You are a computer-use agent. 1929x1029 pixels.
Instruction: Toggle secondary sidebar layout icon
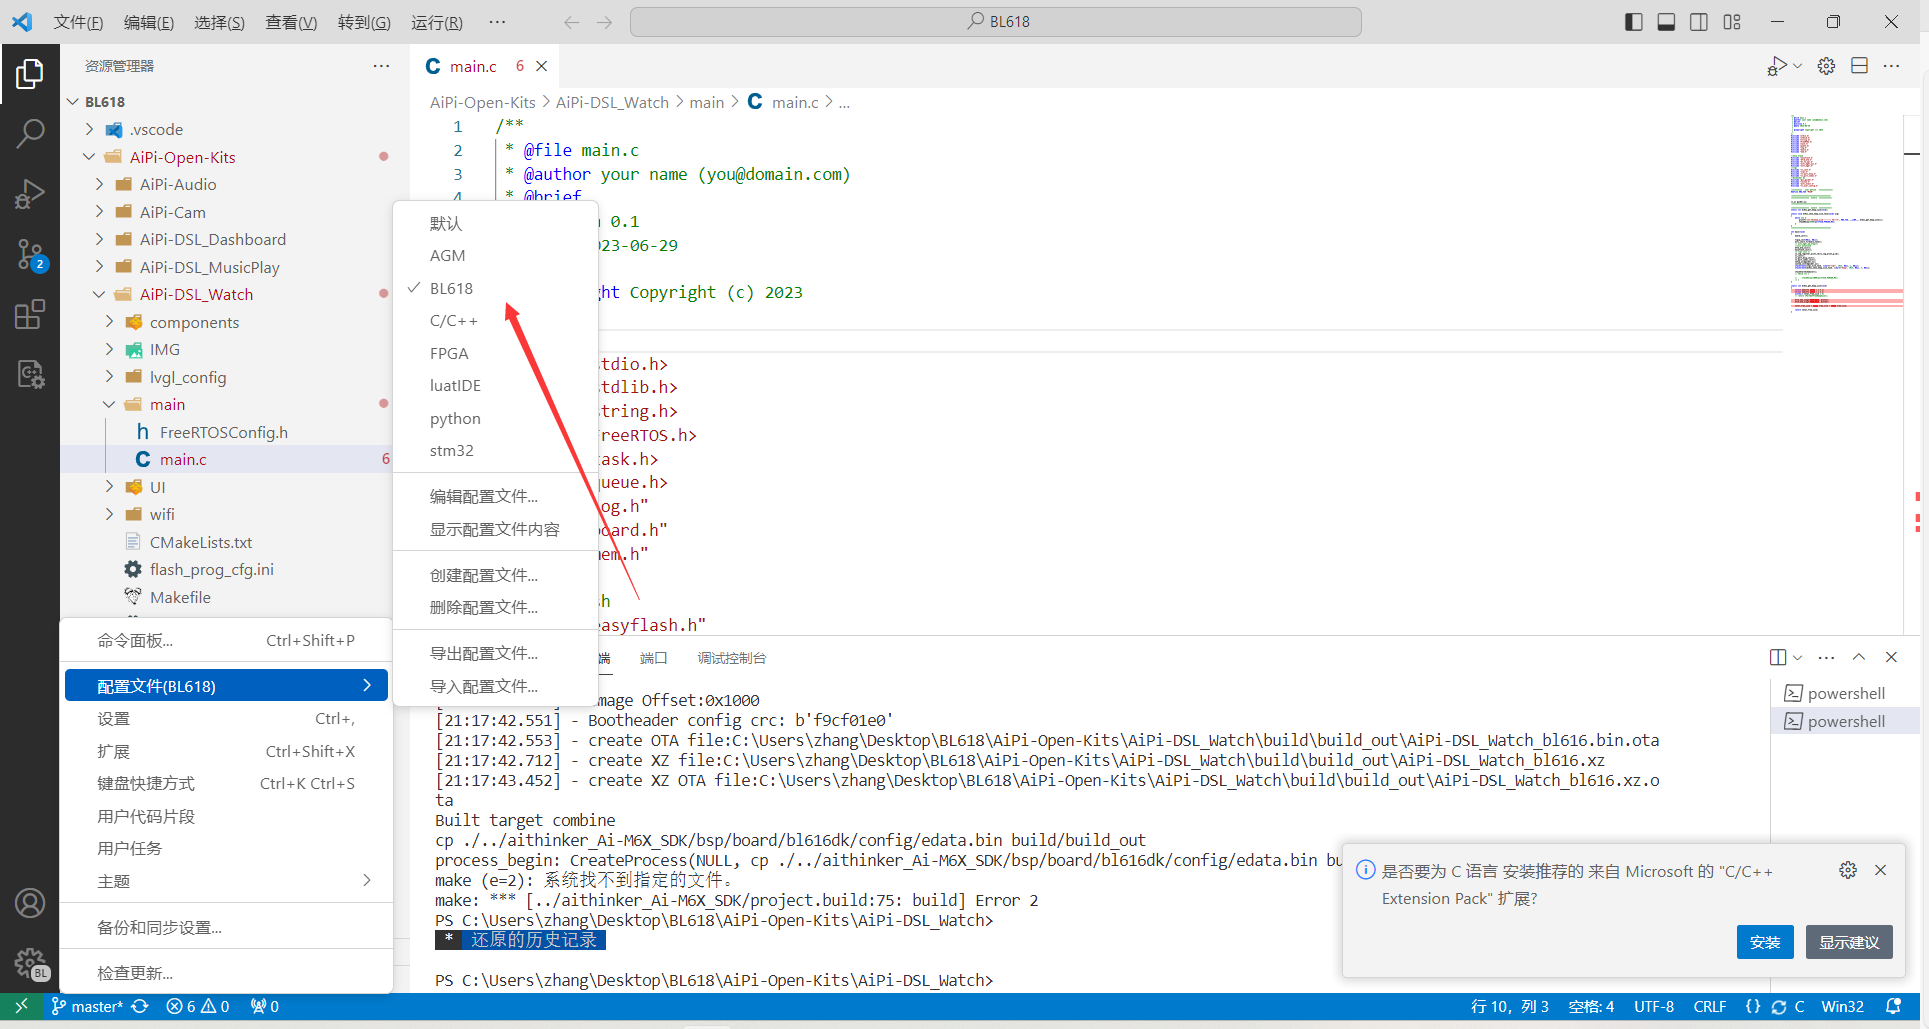[x=1699, y=22]
